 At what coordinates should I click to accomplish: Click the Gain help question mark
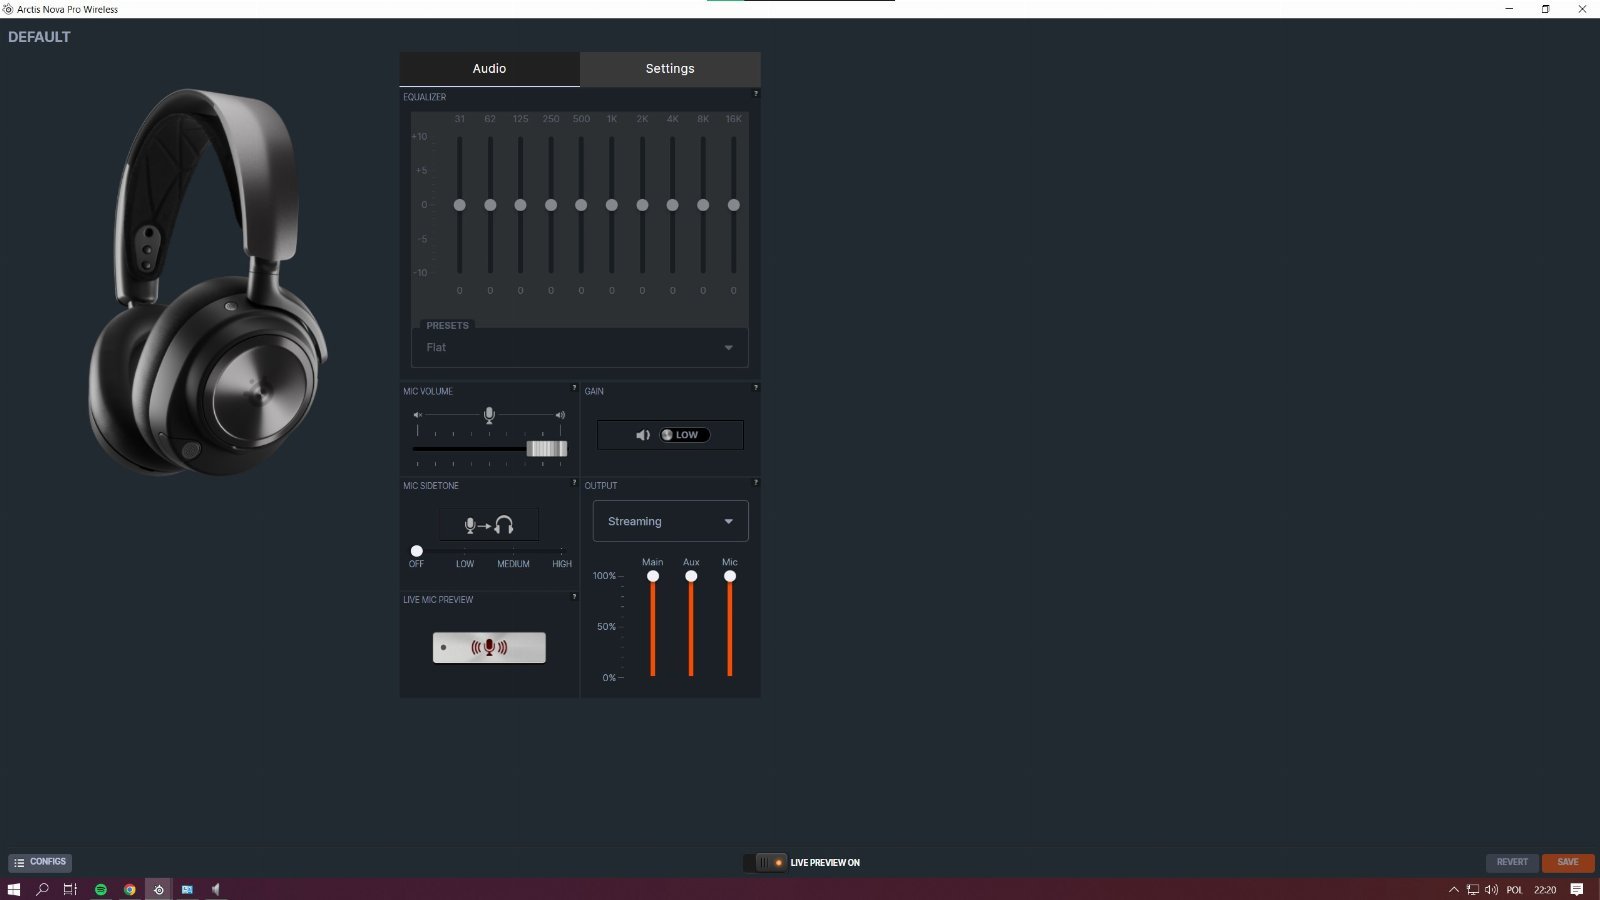click(755, 388)
